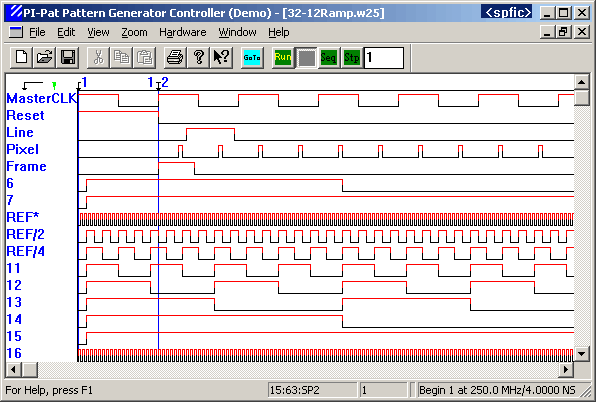This screenshot has width=596, height=402.
Task: Start the pattern with Run button
Action: 283,58
